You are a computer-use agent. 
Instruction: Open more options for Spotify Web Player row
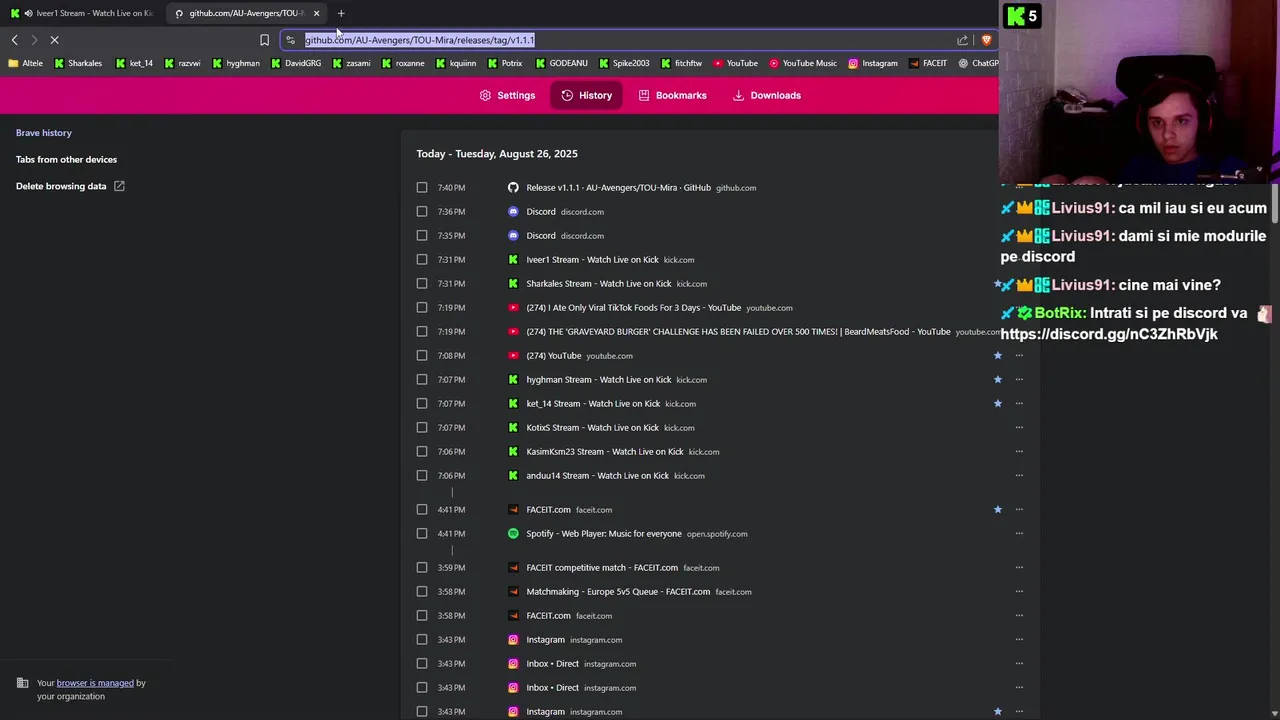click(1019, 534)
